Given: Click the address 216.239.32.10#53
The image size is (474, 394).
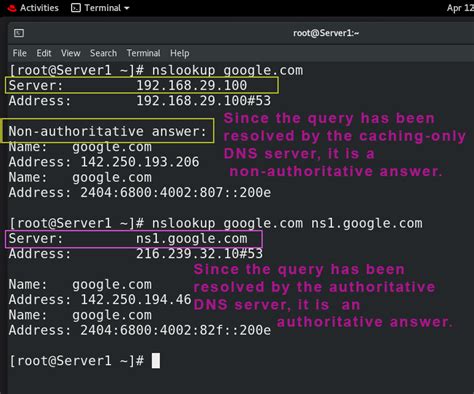Looking at the screenshot, I should coord(199,254).
